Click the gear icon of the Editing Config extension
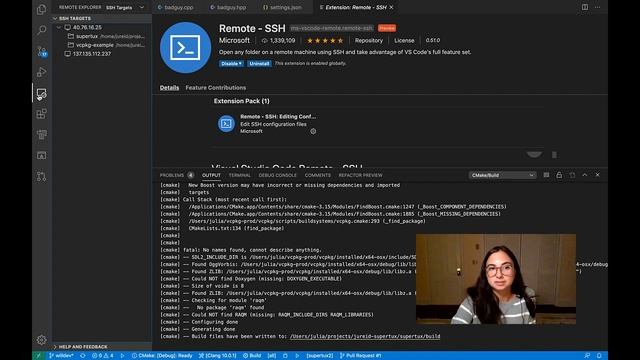This screenshot has width=640, height=360. click(313, 131)
